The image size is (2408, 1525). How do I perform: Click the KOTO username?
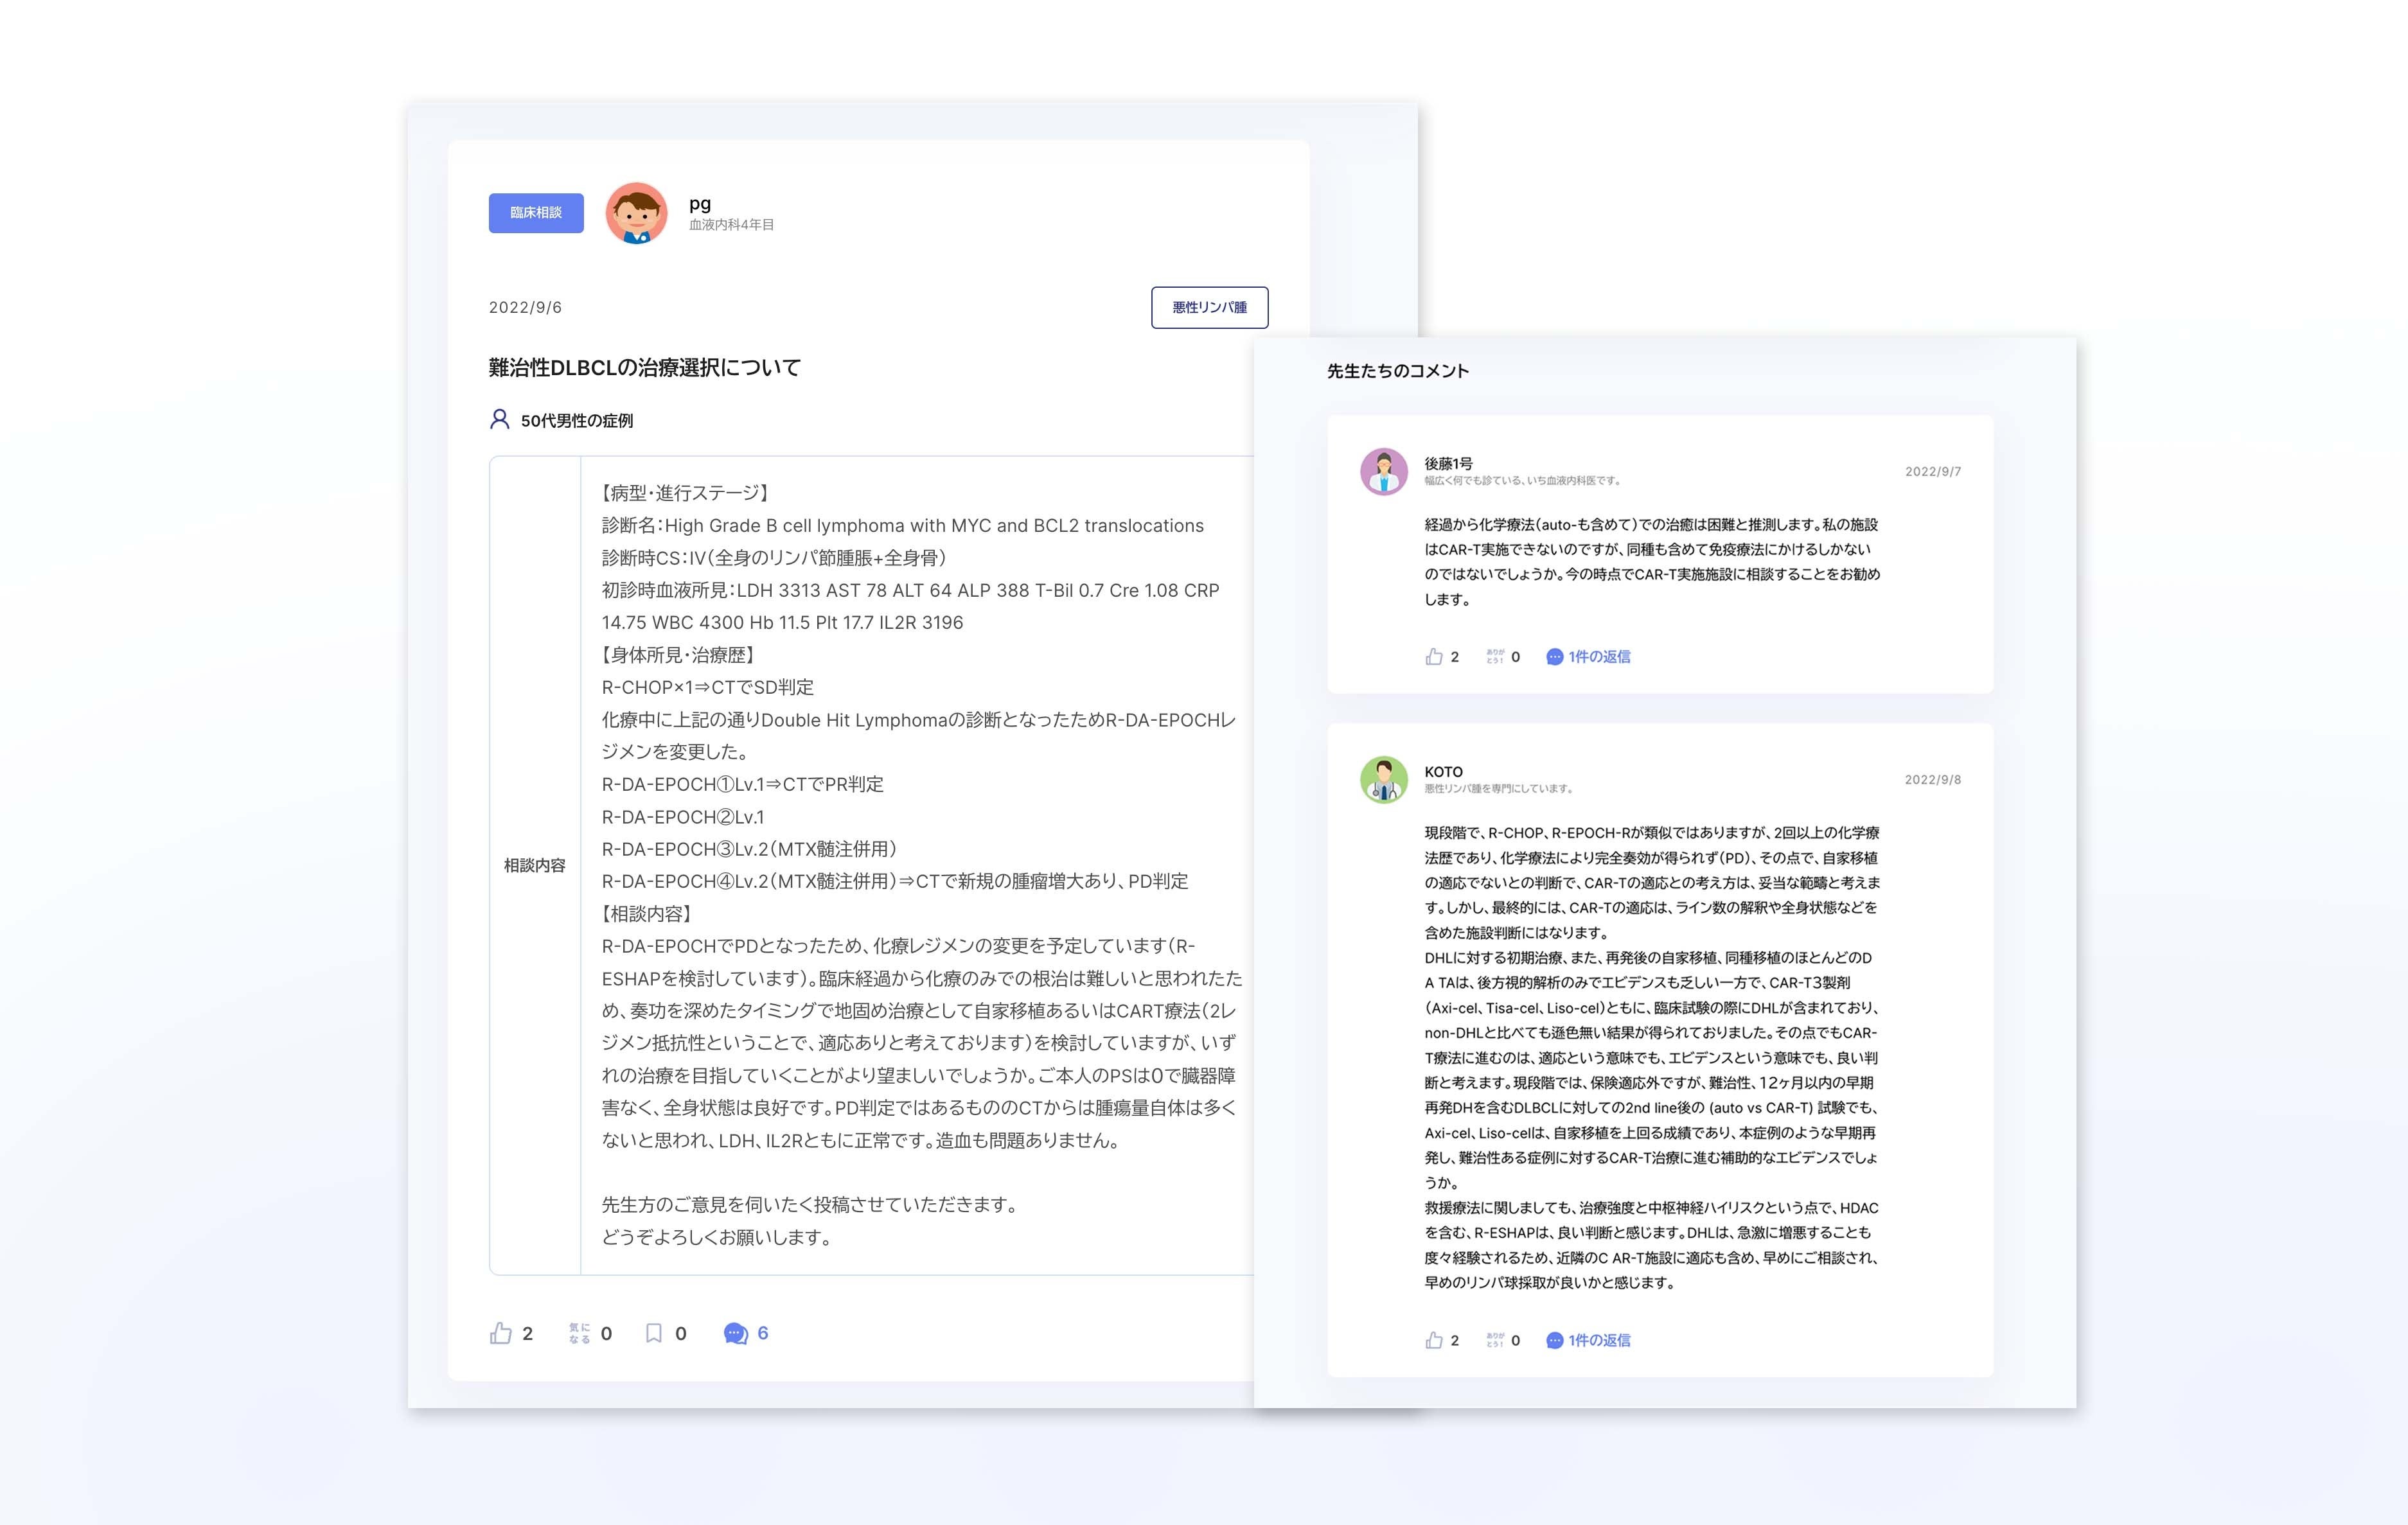tap(1443, 771)
